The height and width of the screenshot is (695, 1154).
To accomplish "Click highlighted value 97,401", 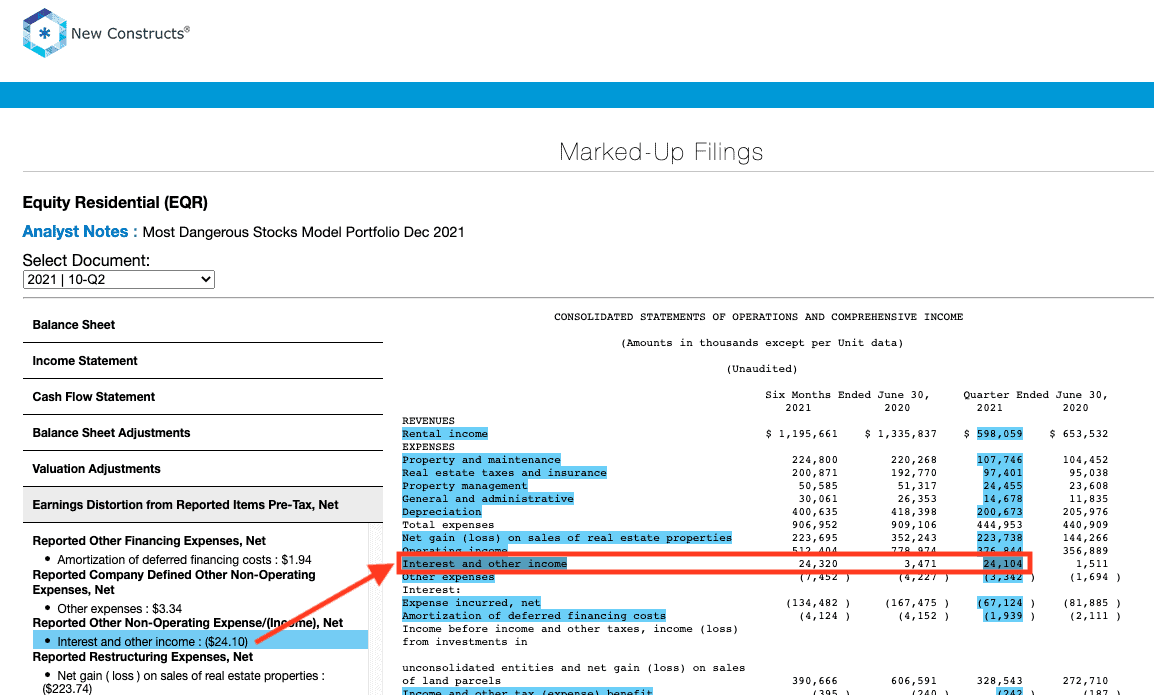I will pos(1002,473).
